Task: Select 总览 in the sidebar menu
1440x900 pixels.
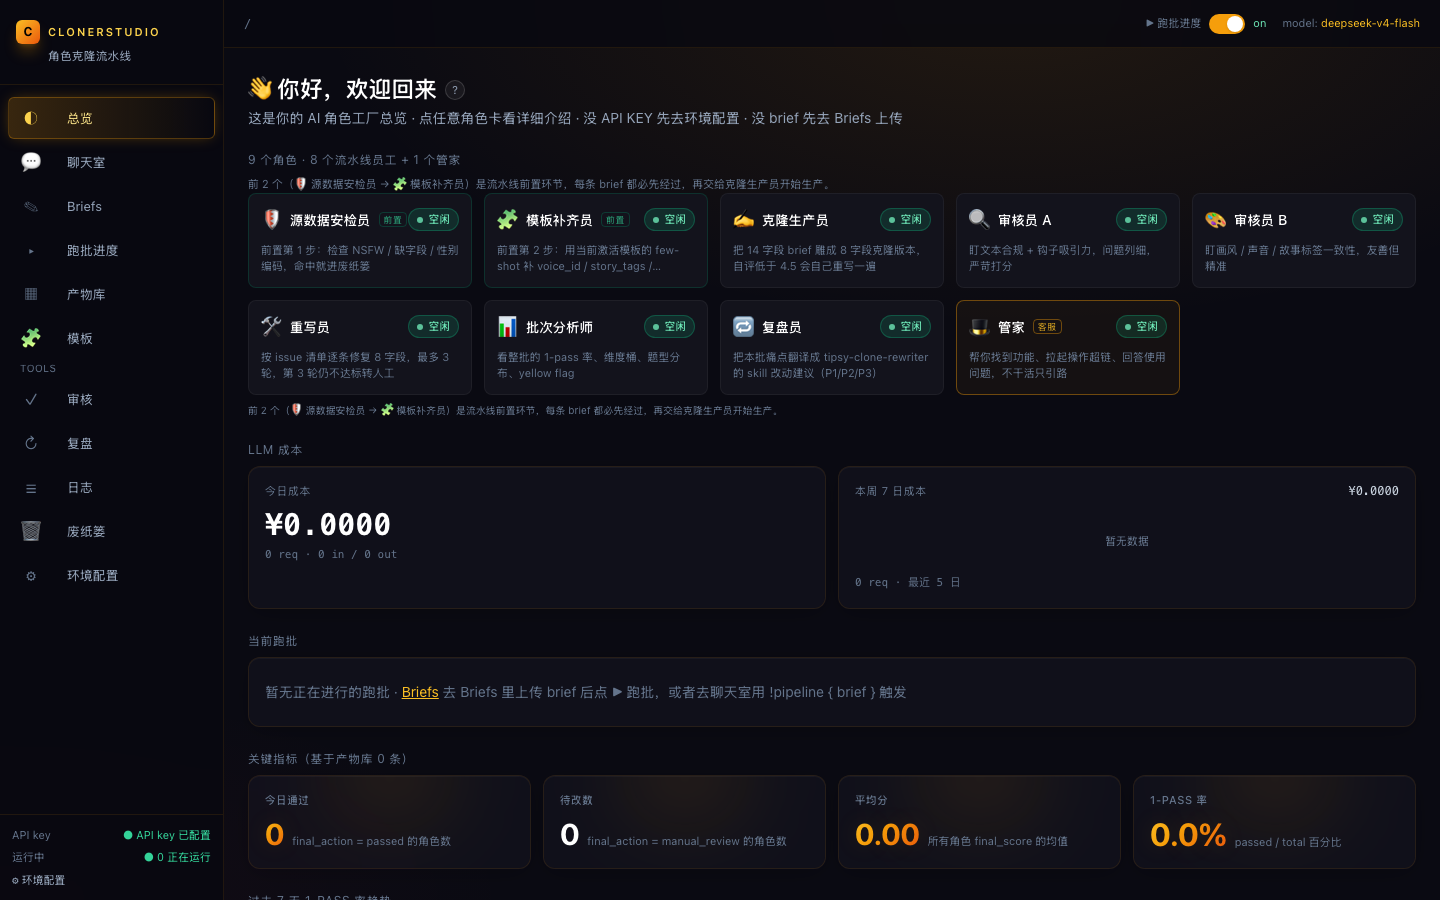Action: click(x=111, y=118)
